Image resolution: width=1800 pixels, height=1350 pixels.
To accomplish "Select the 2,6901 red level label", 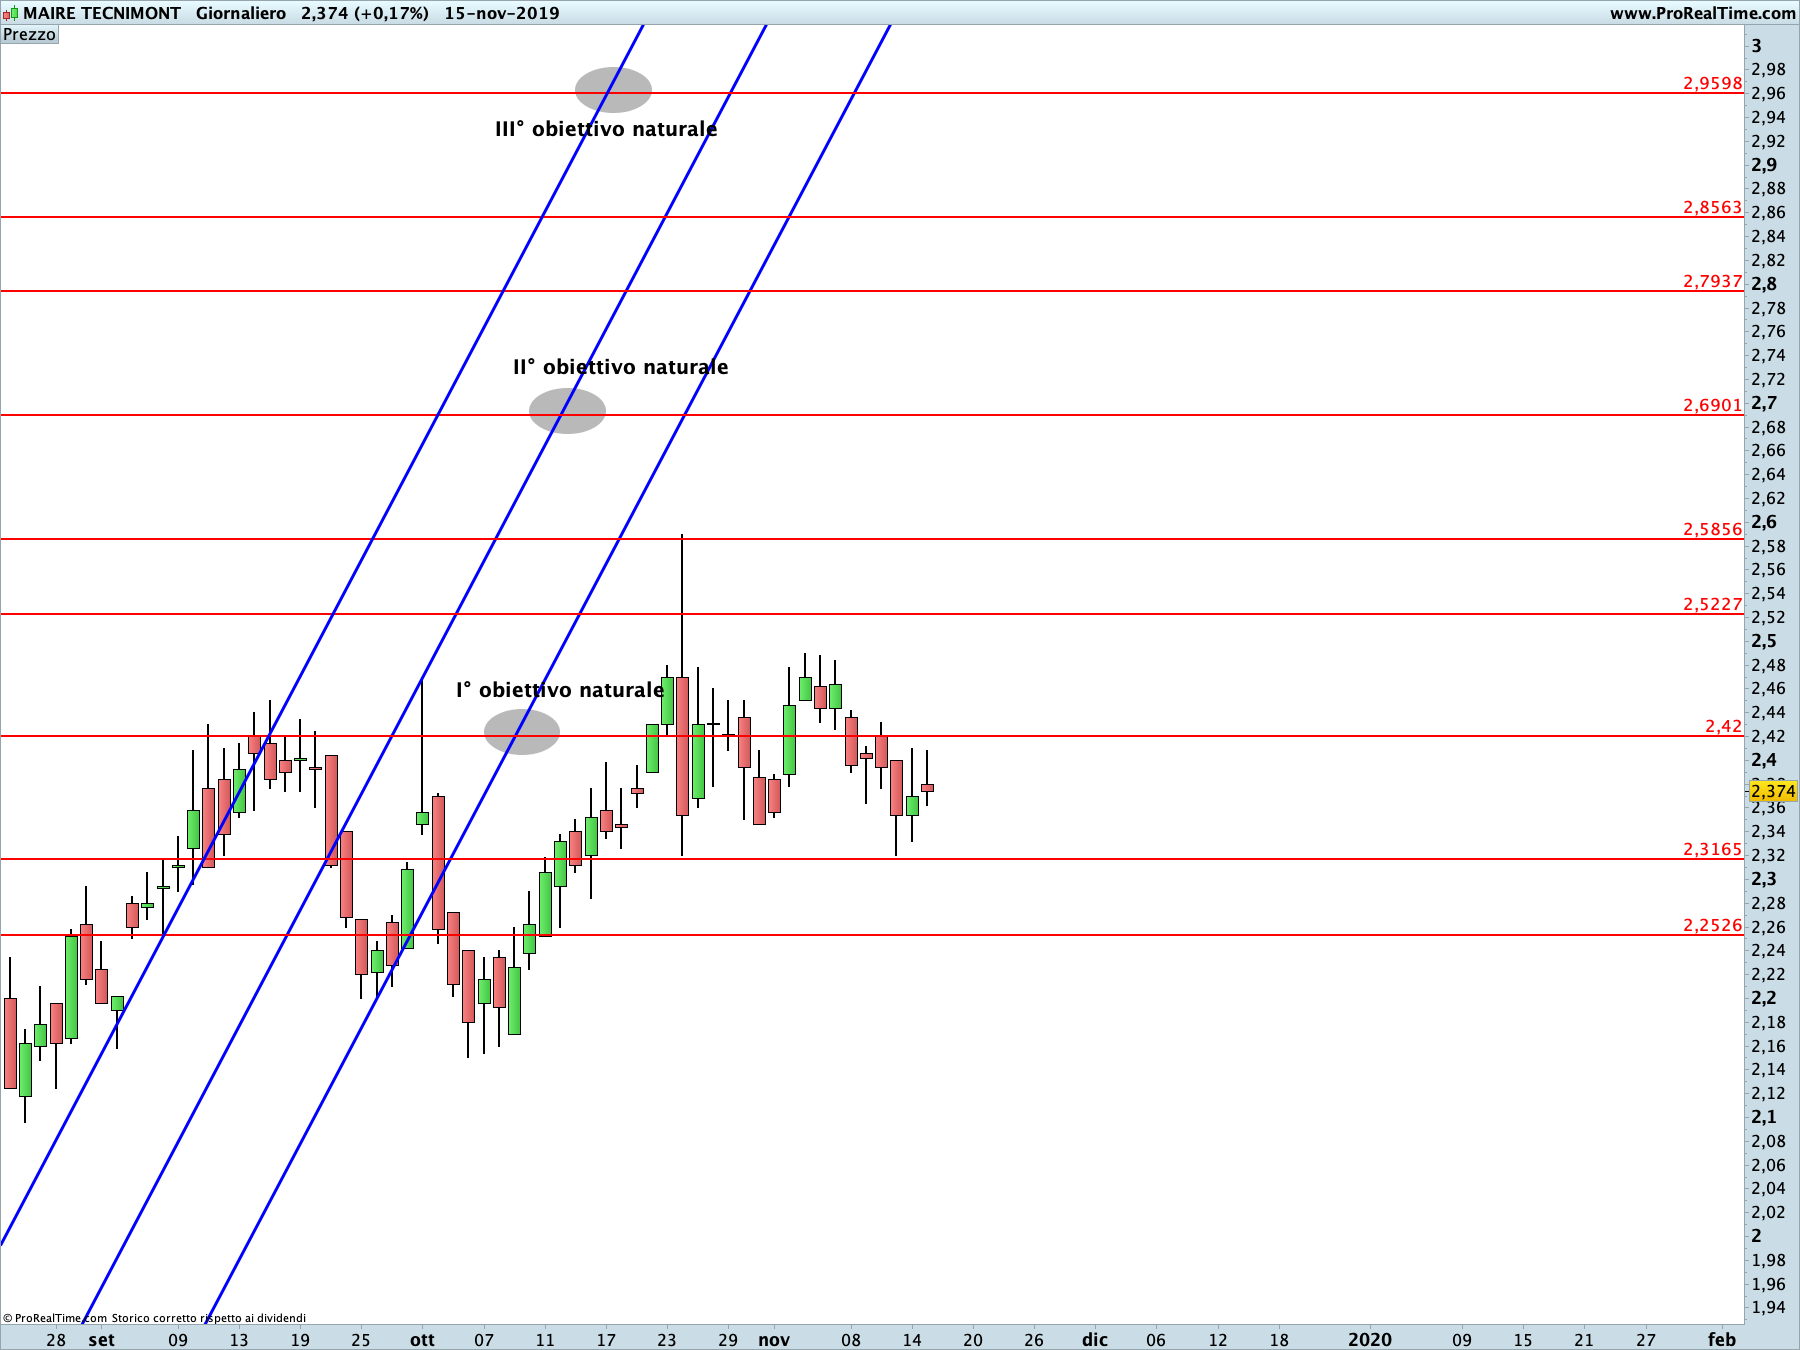I will tap(1713, 405).
